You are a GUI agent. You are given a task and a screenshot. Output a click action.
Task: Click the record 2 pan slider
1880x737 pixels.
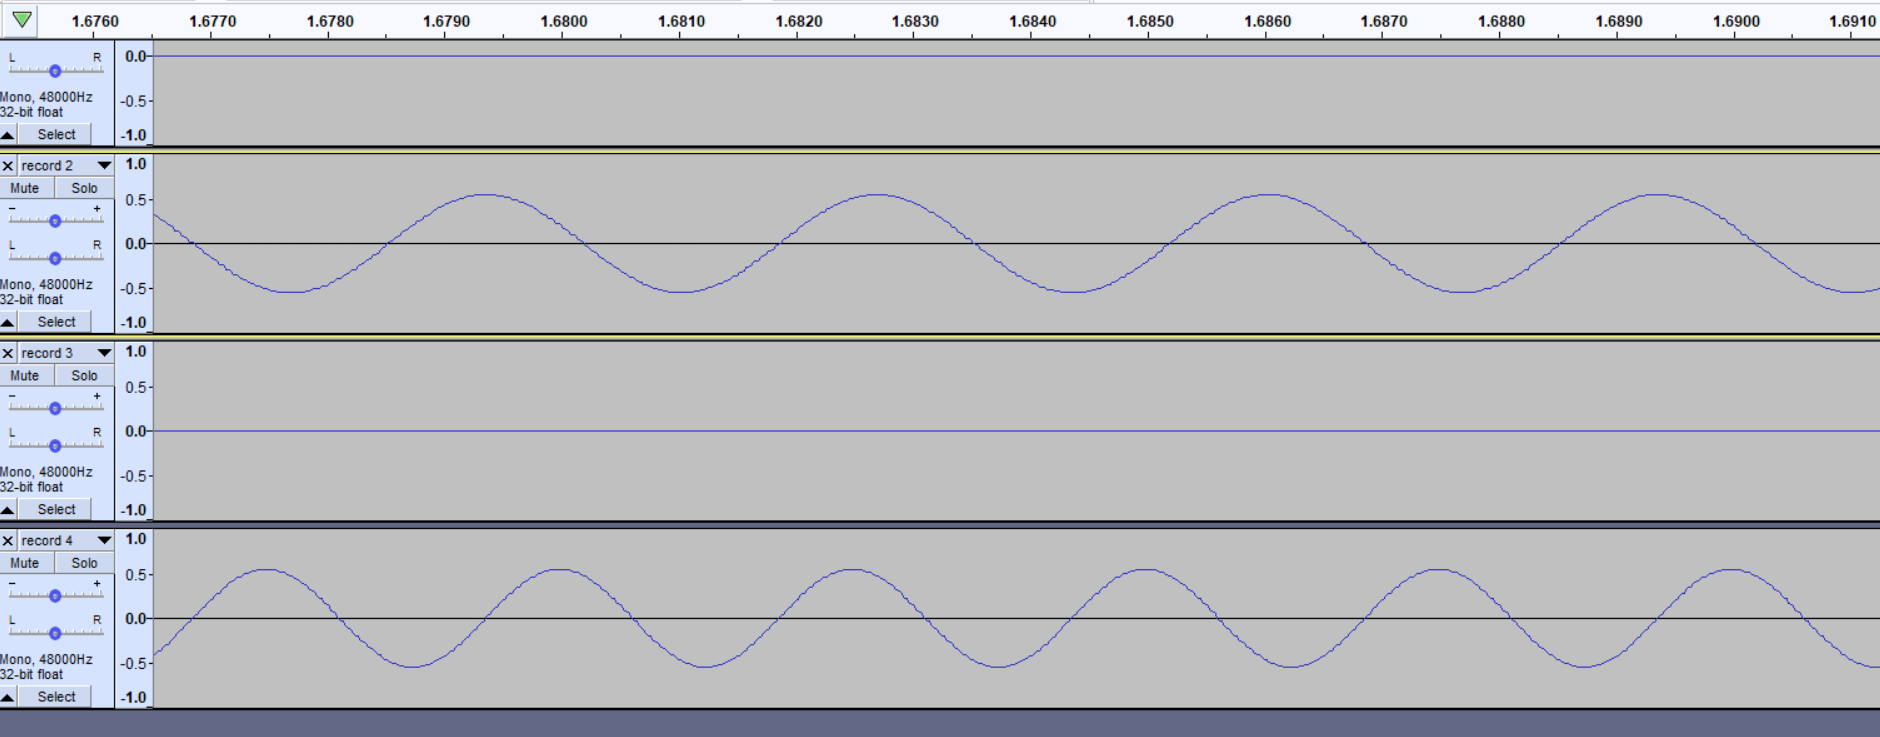55,258
